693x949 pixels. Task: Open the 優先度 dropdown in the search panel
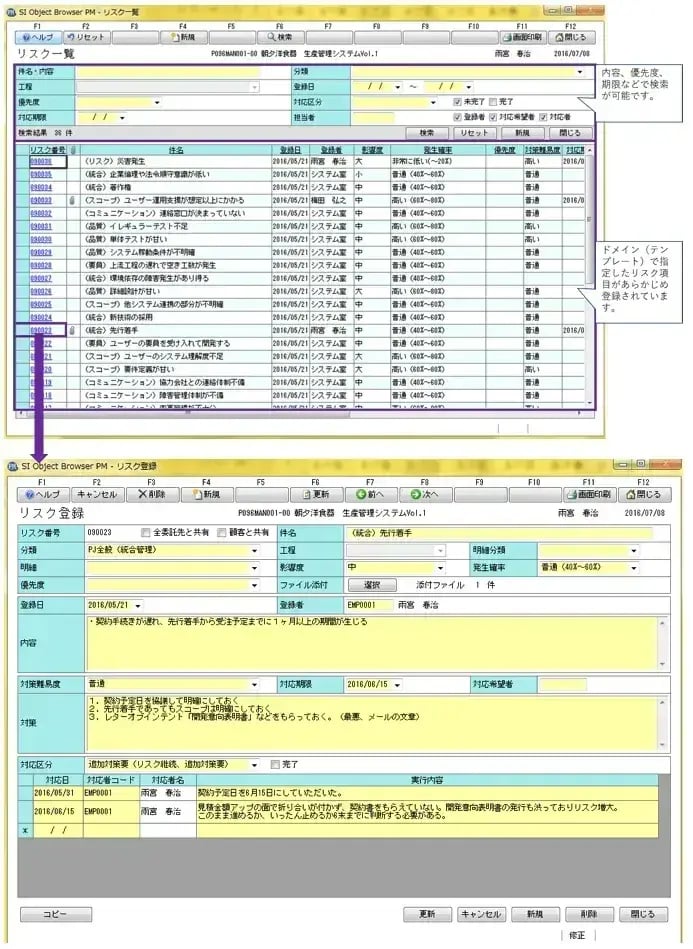click(x=157, y=102)
